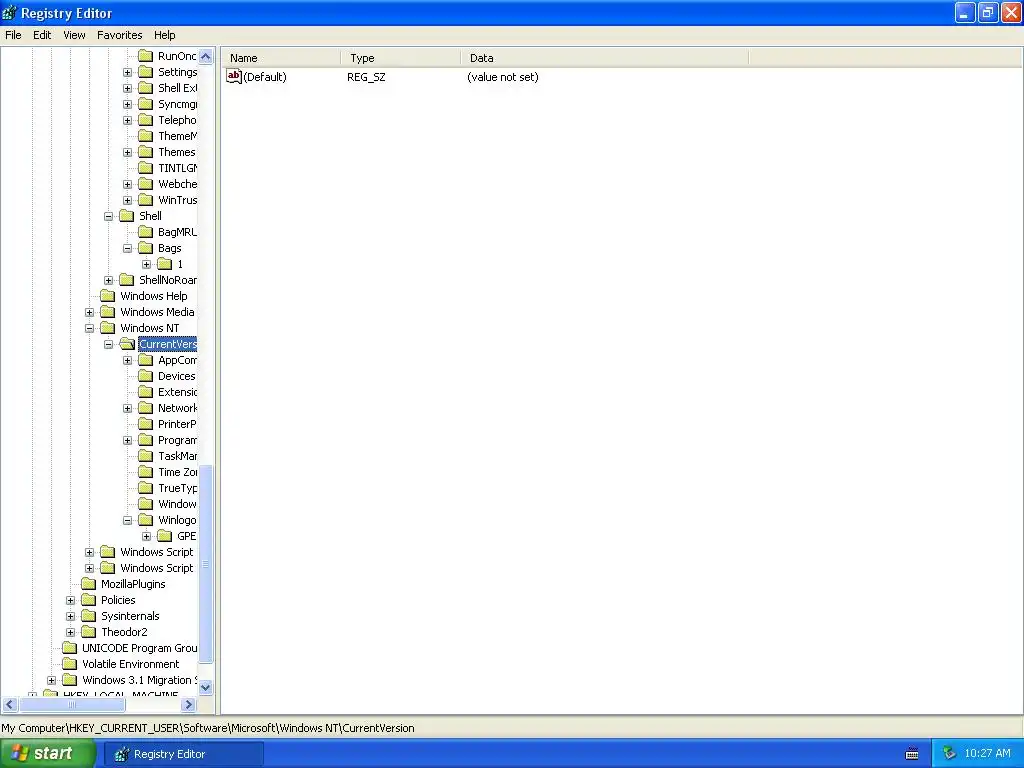The height and width of the screenshot is (768, 1024).
Task: Click the (value not set) data cell
Action: coord(502,77)
